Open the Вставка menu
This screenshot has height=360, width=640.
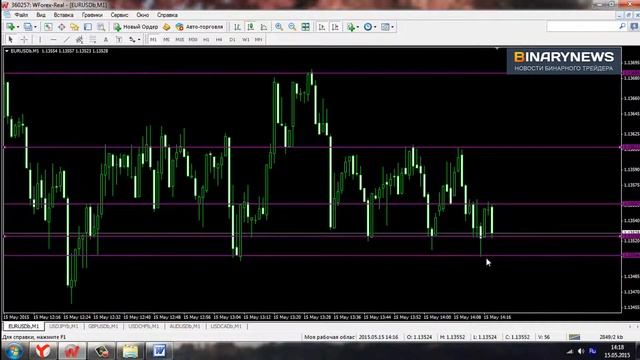click(x=64, y=15)
